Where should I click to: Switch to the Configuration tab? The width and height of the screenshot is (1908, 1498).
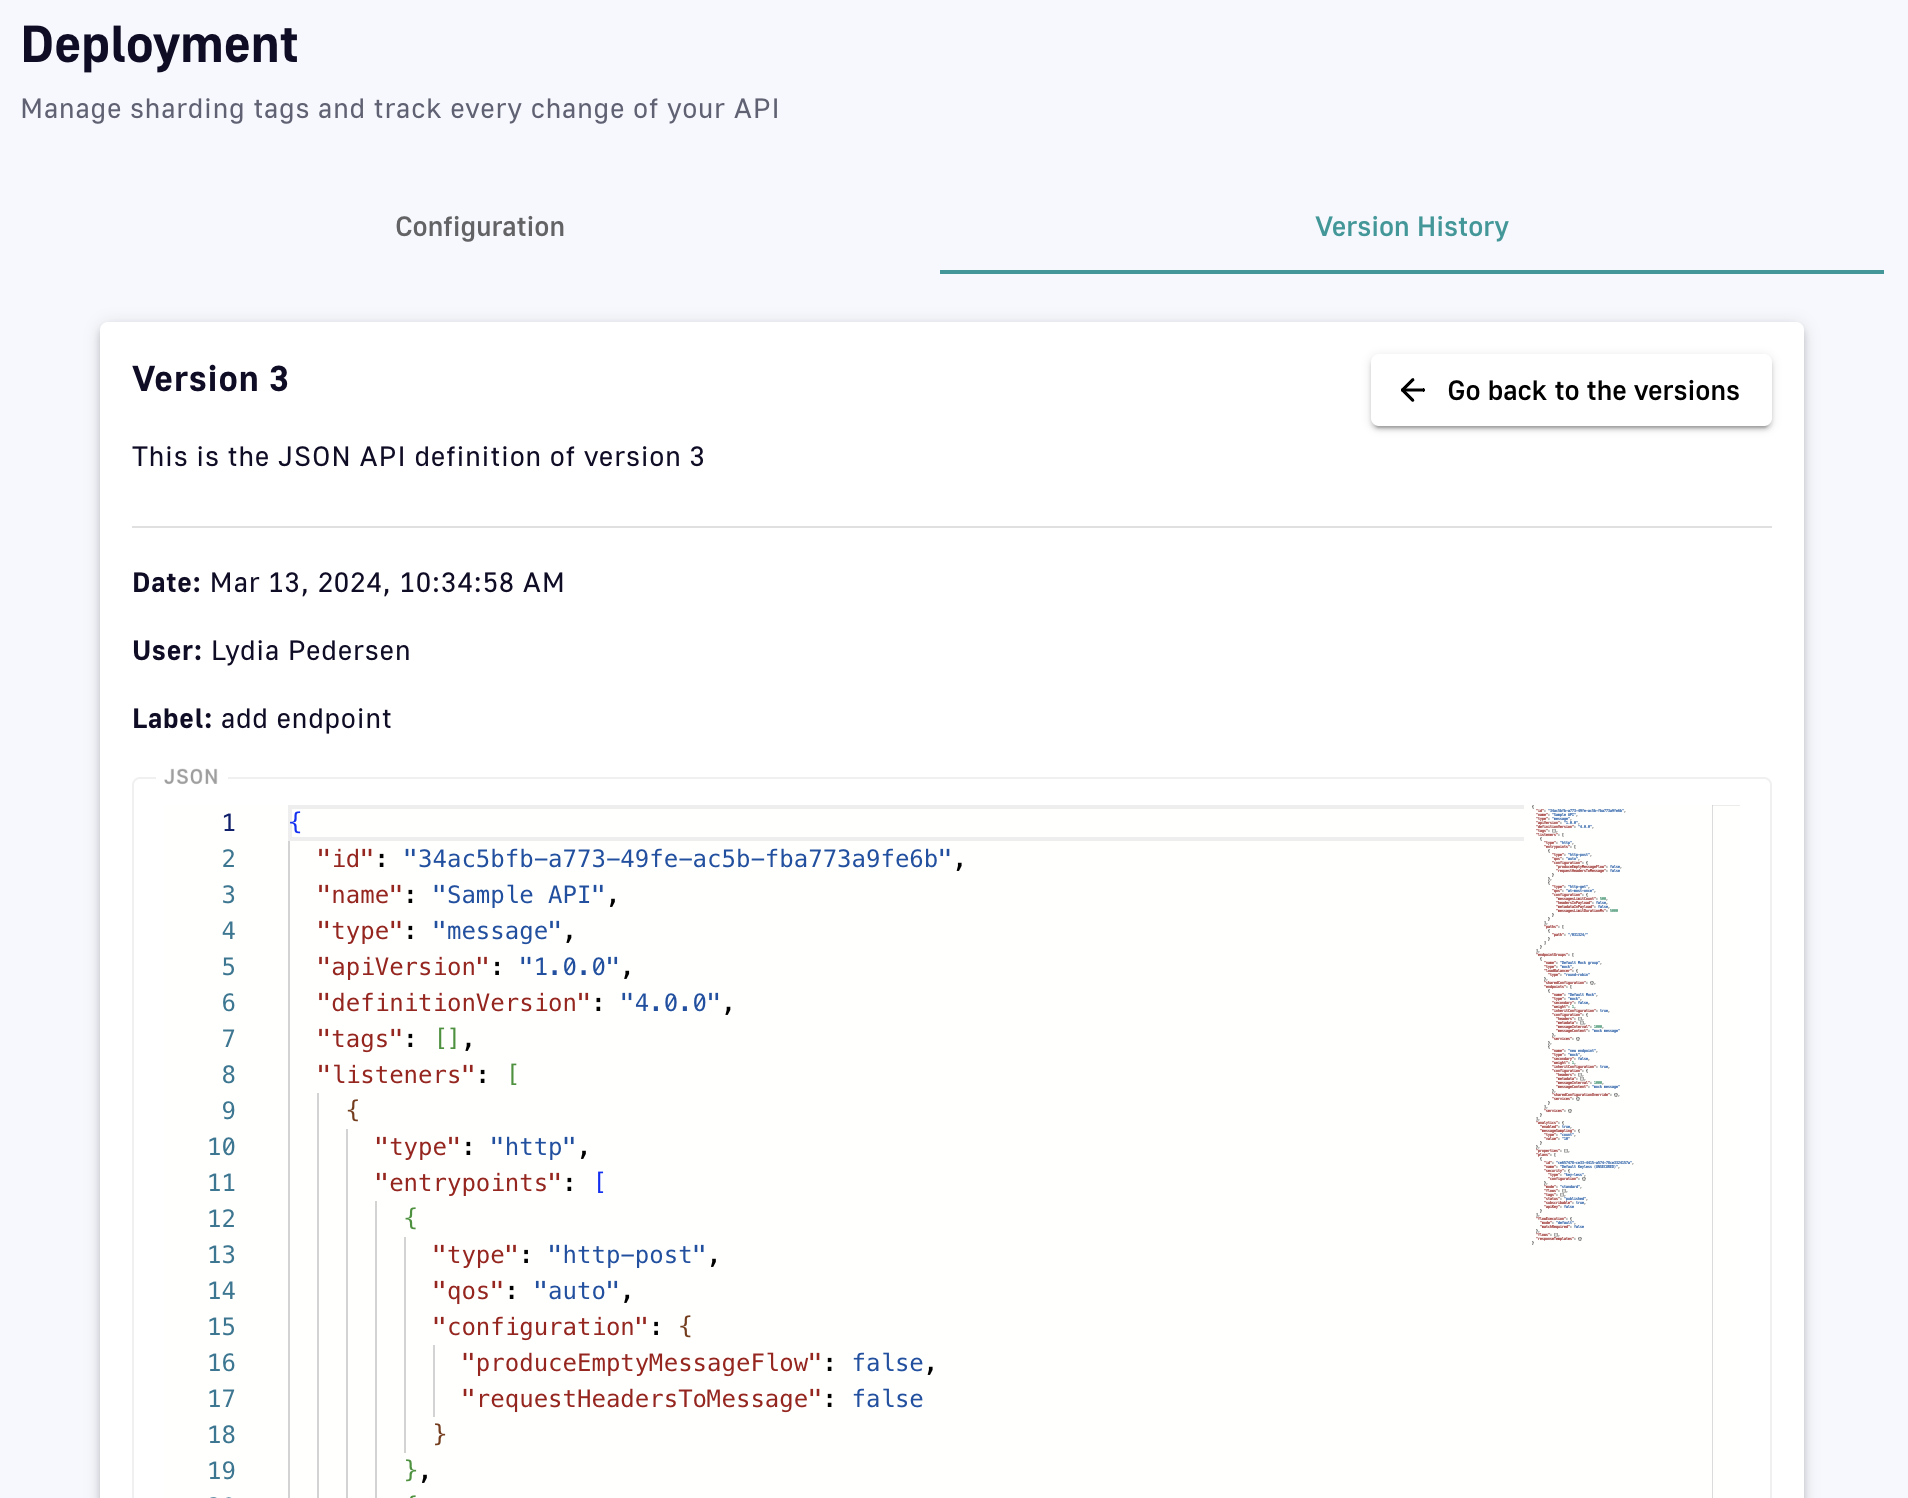pyautogui.click(x=479, y=227)
